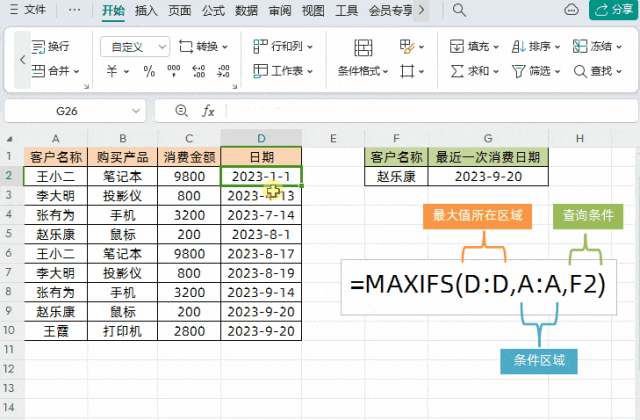Click the zoom formula bar icon
The width and height of the screenshot is (640, 420).
[x=181, y=111]
